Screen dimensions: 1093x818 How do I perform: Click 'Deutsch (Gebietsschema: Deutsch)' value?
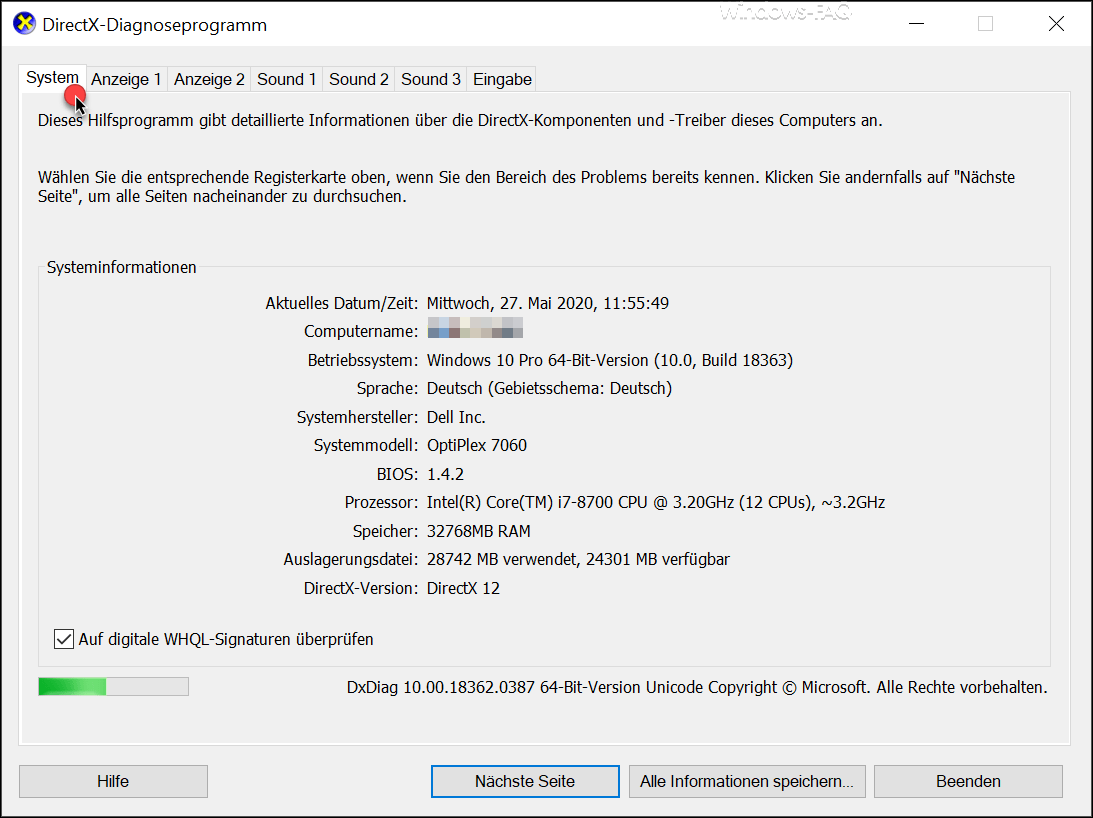(549, 388)
